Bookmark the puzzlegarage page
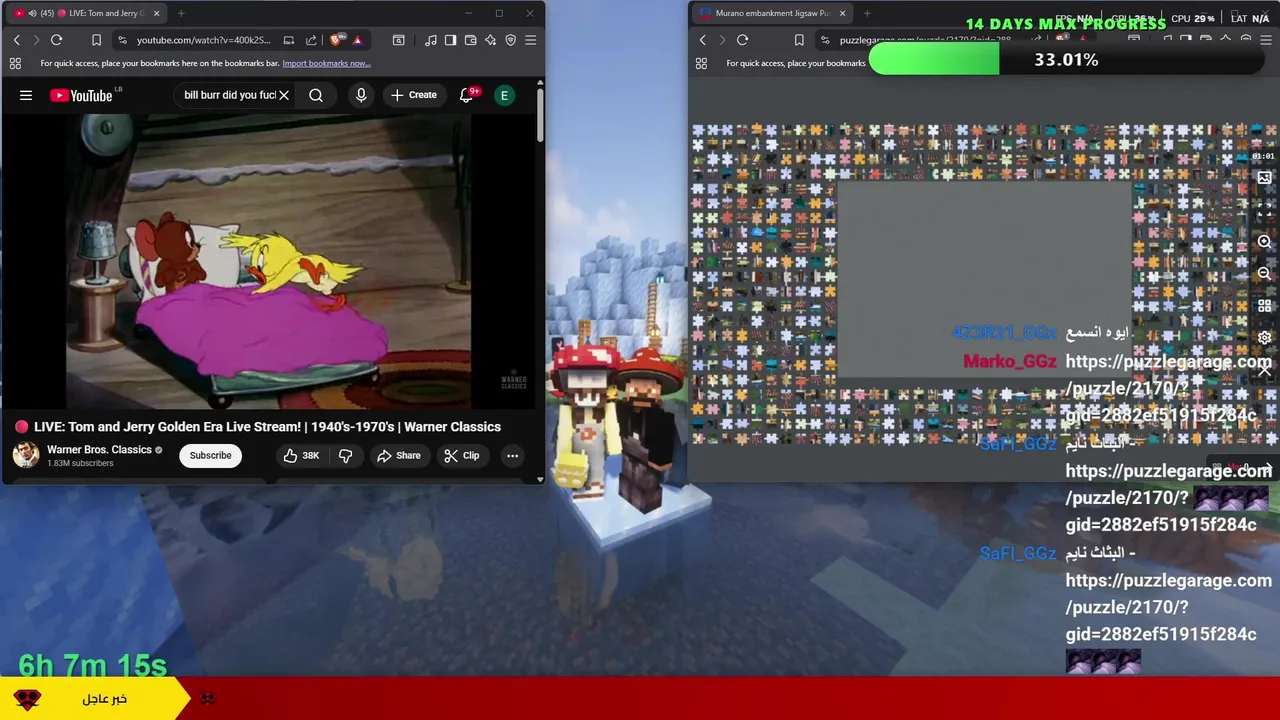This screenshot has height=720, width=1280. [x=798, y=40]
